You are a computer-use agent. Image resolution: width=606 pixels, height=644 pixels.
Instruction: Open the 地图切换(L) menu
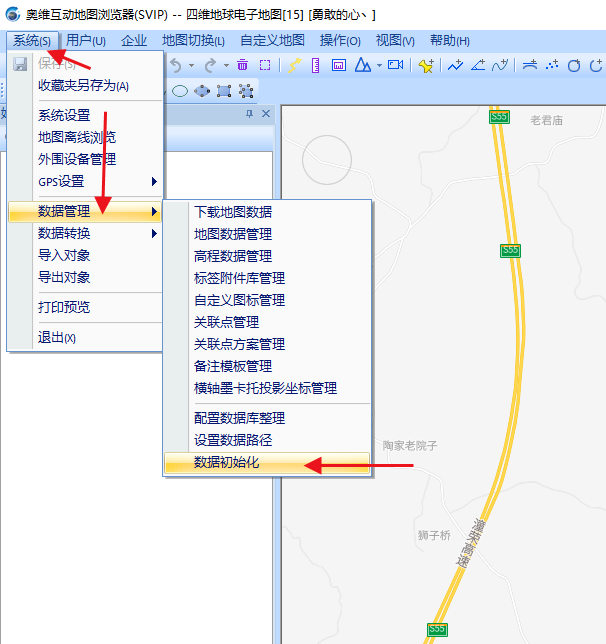click(x=193, y=41)
